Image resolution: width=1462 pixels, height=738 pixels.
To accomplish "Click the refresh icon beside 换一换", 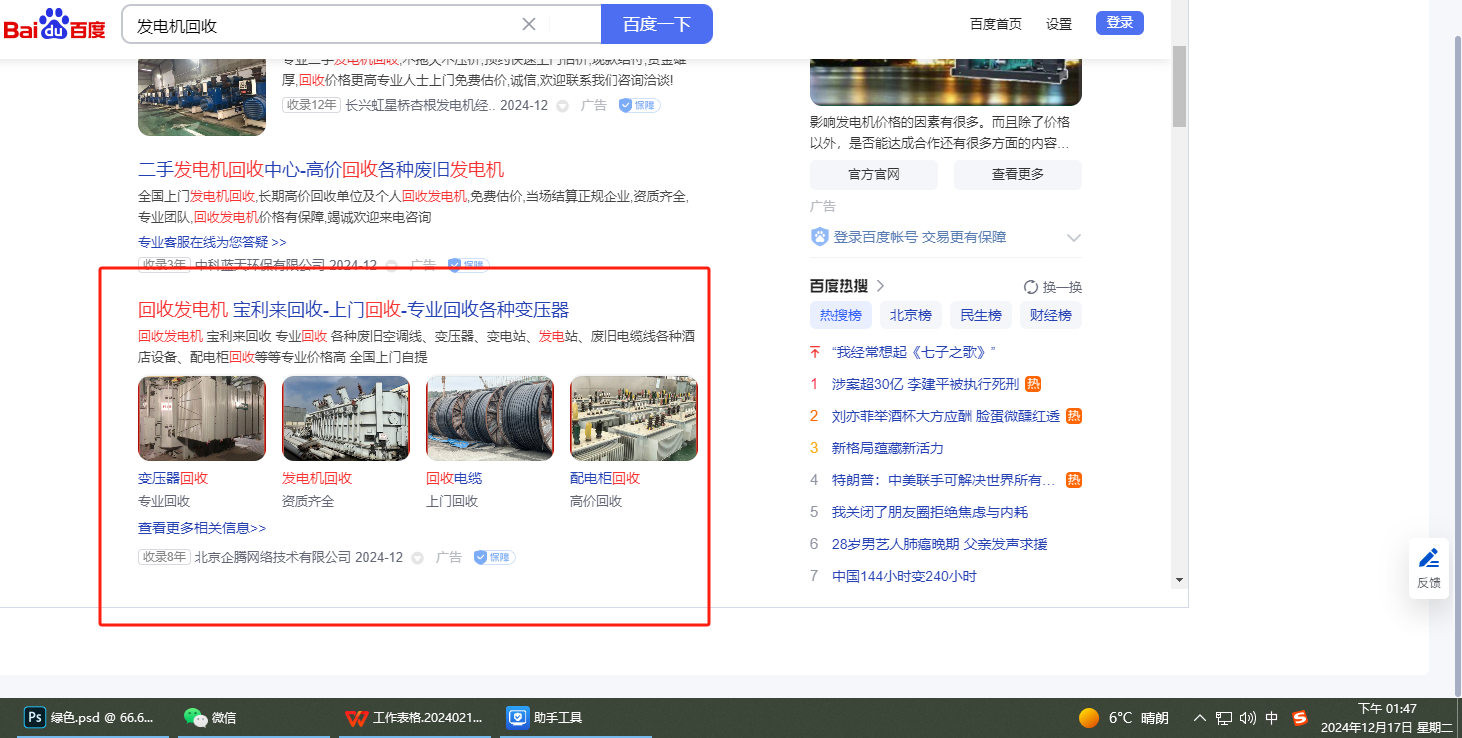I will coord(1031,287).
